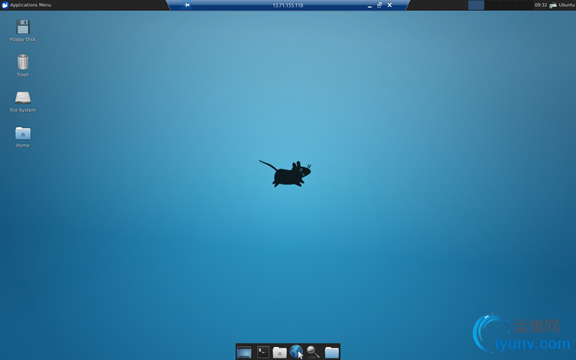
Task: Open the Applications Menu
Action: point(26,5)
